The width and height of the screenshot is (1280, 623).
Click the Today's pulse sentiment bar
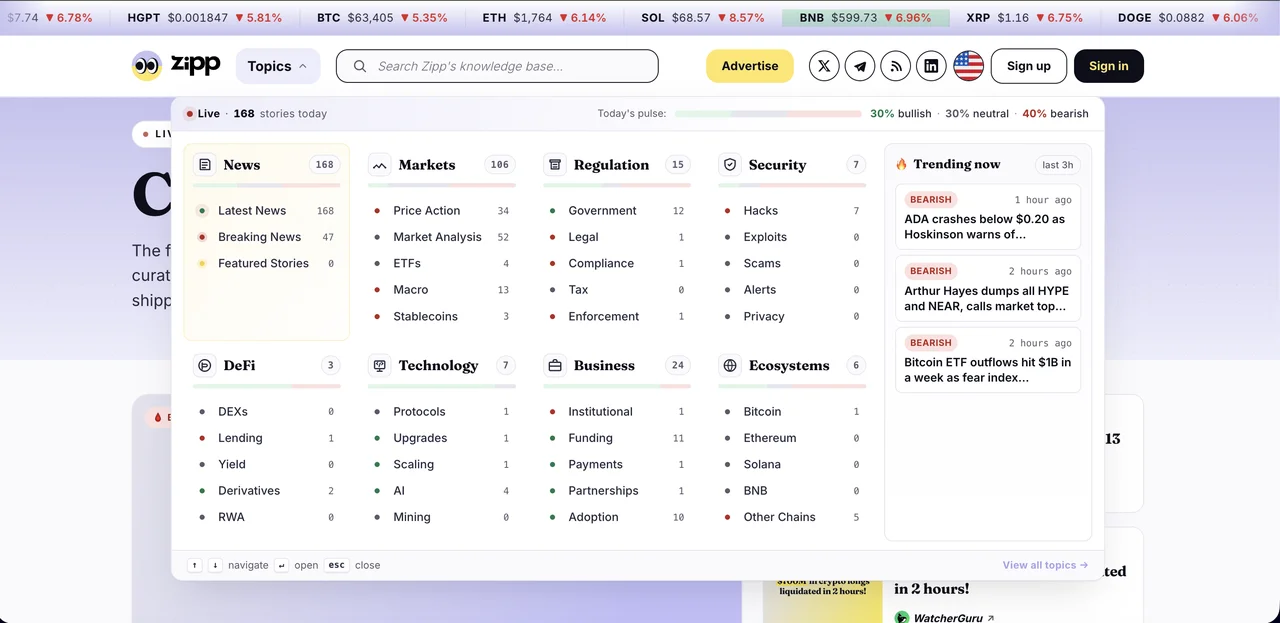[768, 114]
